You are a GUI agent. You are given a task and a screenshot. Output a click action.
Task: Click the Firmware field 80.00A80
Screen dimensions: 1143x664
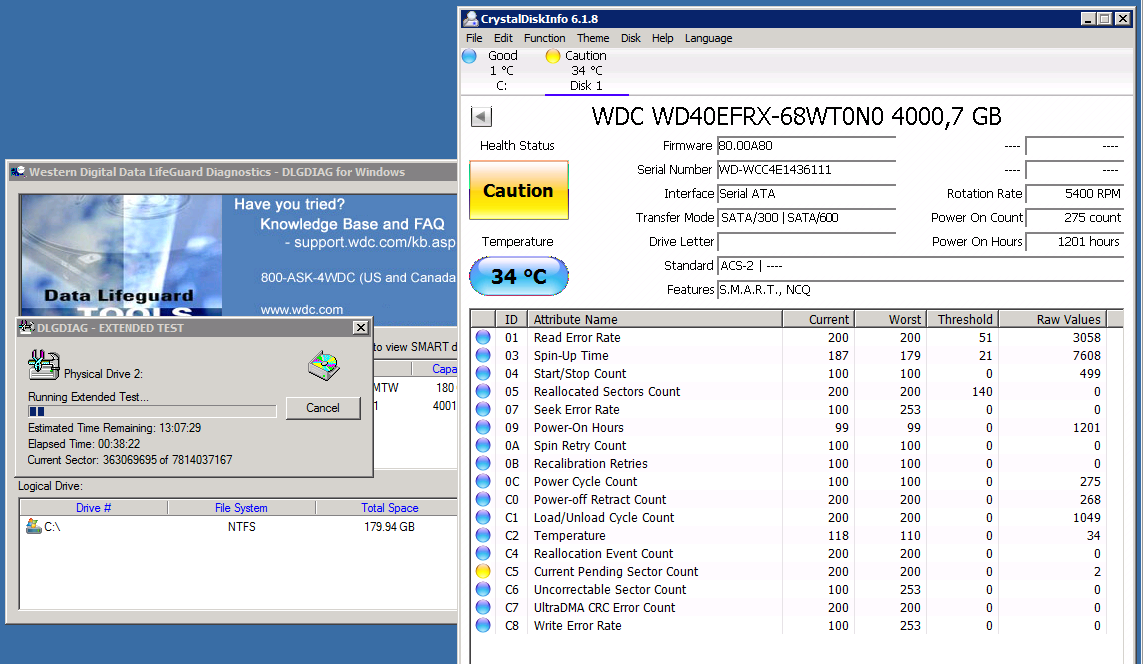pyautogui.click(x=805, y=146)
